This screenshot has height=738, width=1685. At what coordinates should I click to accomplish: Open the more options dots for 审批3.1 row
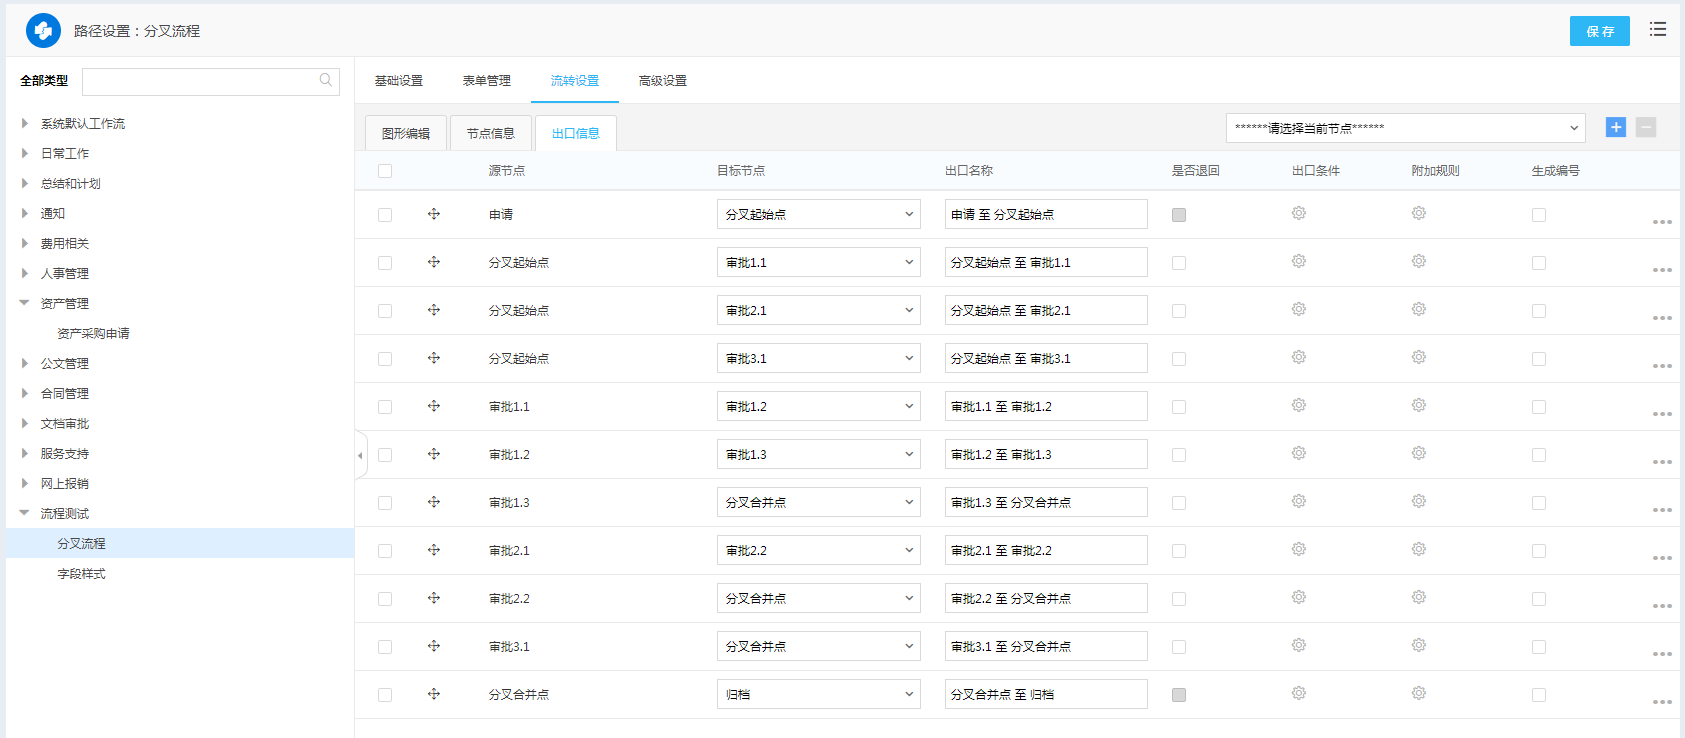[1661, 653]
